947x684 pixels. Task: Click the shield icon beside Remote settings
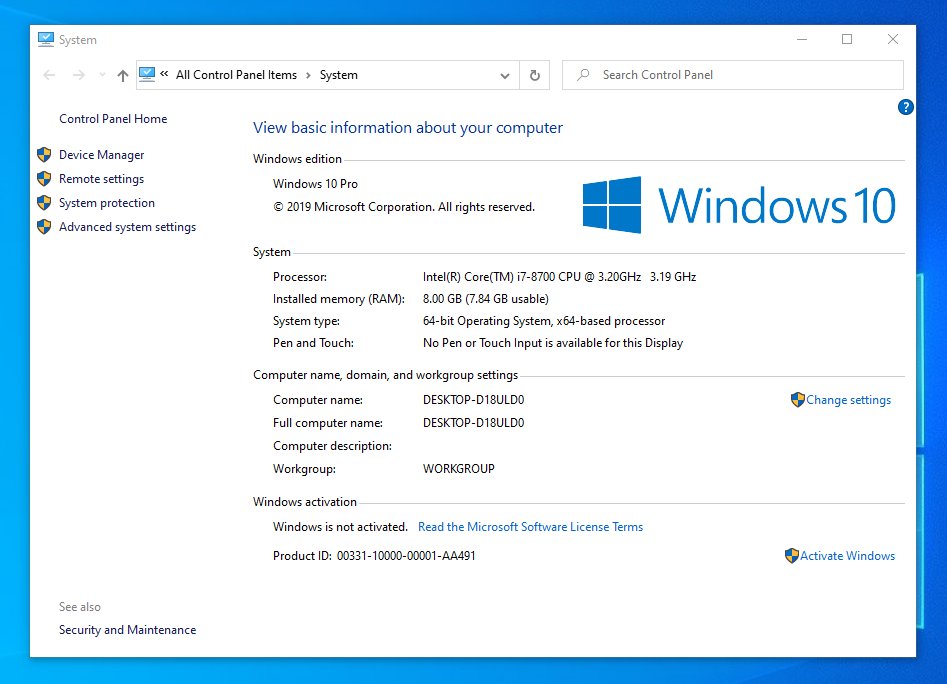[44, 179]
